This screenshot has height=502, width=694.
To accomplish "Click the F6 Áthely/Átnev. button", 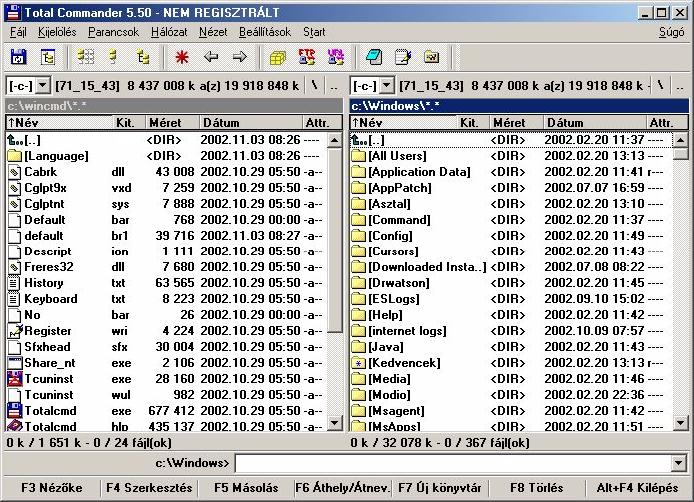I will pos(343,488).
